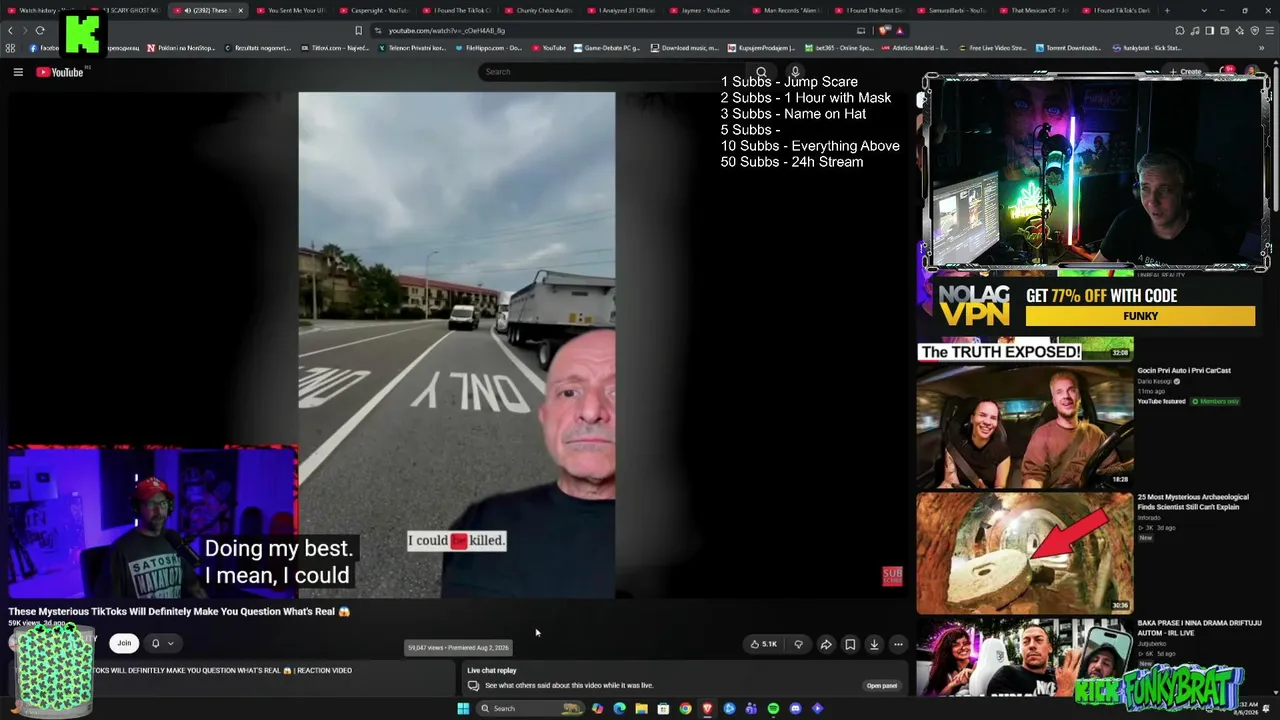
Task: Open browser extensions puzzle icon
Action: [x=1180, y=30]
